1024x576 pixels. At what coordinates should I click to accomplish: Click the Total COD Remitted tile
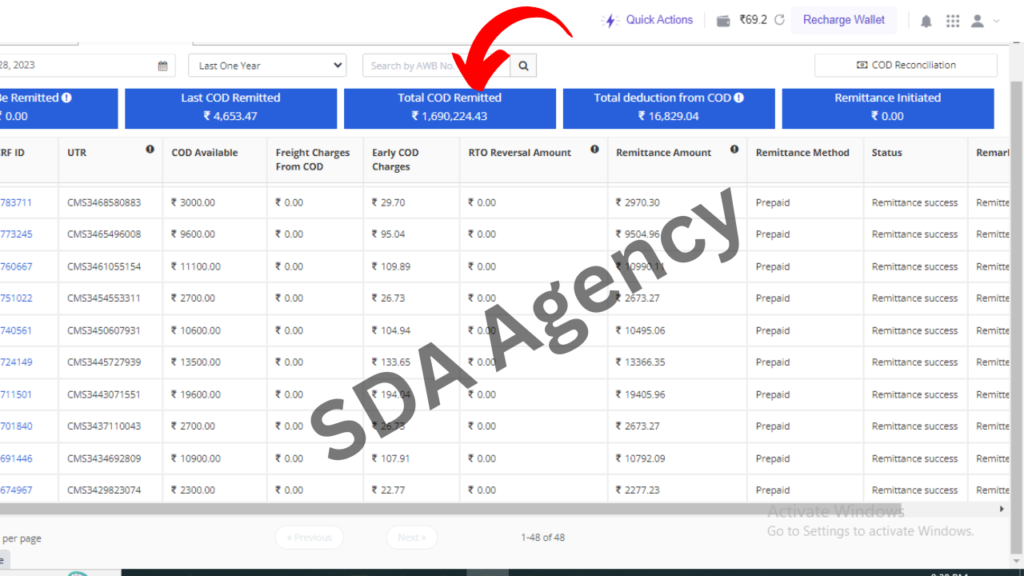(x=449, y=108)
